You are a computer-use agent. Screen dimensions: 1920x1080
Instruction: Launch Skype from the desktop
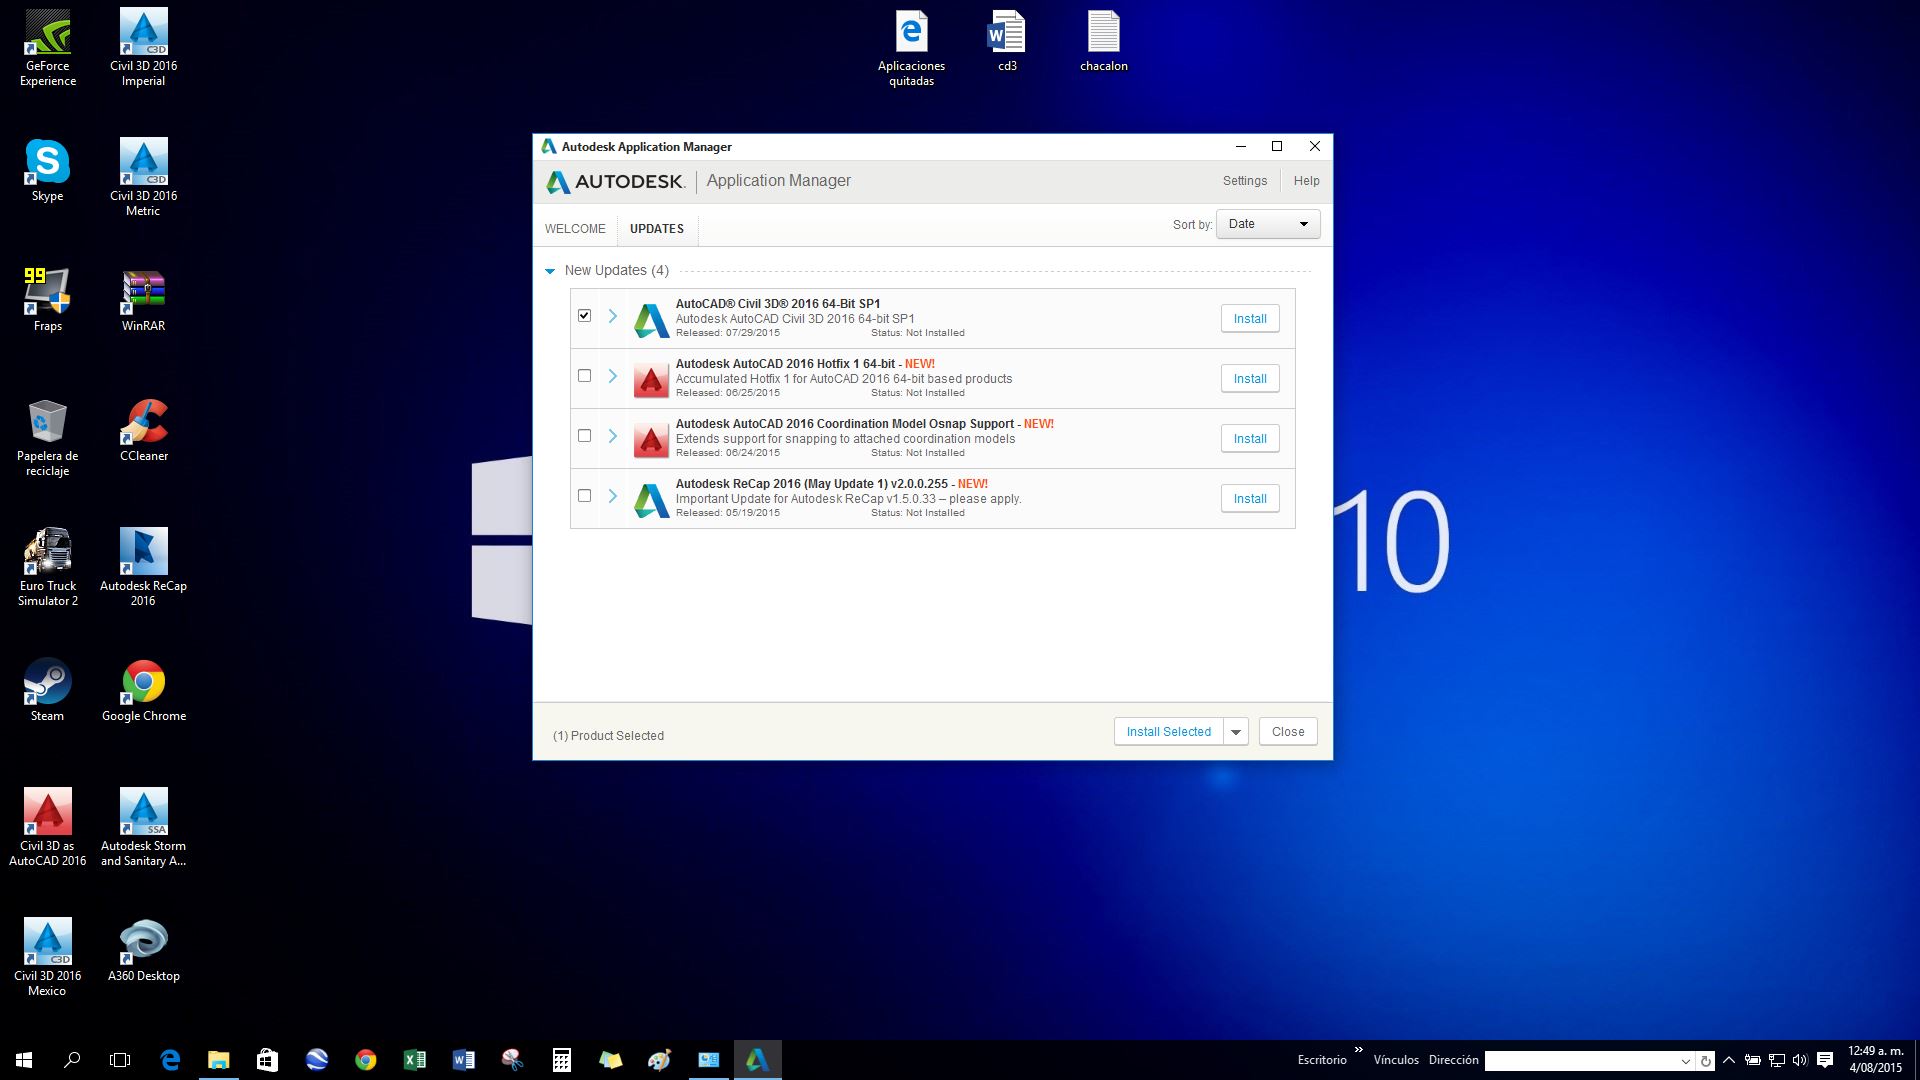[48, 170]
